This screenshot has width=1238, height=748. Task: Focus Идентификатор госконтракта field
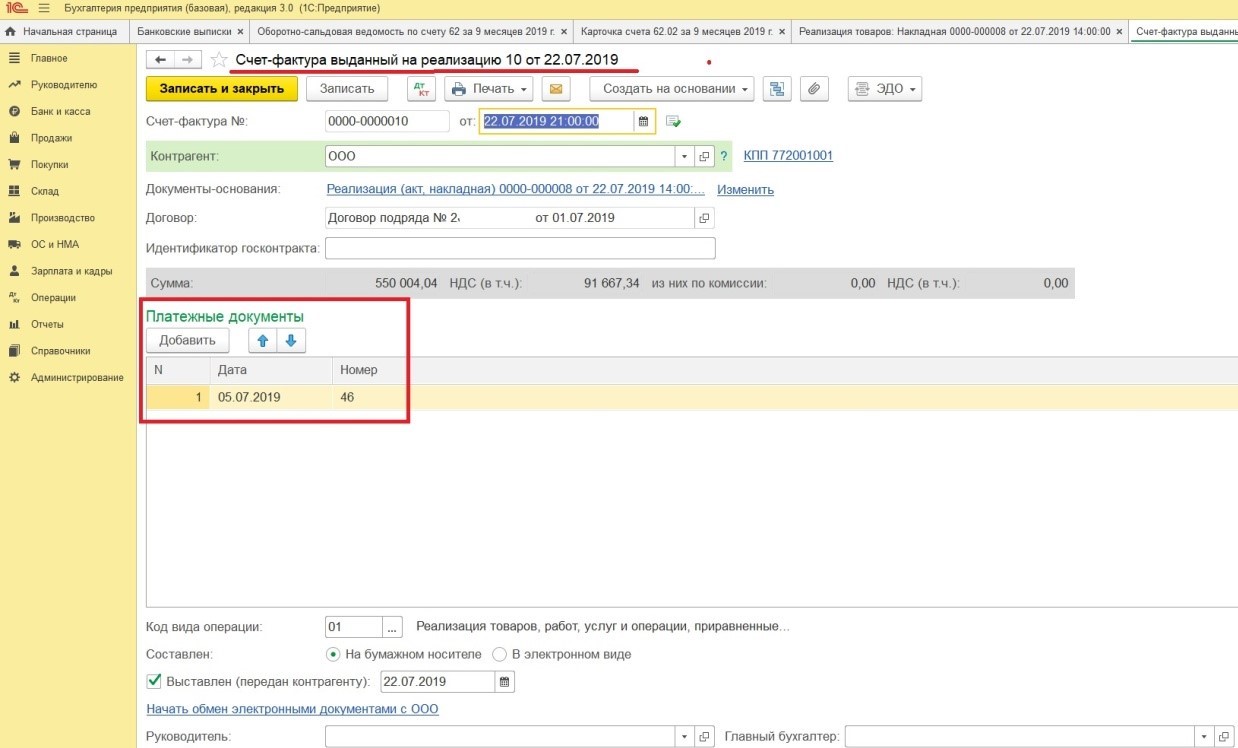(x=521, y=248)
